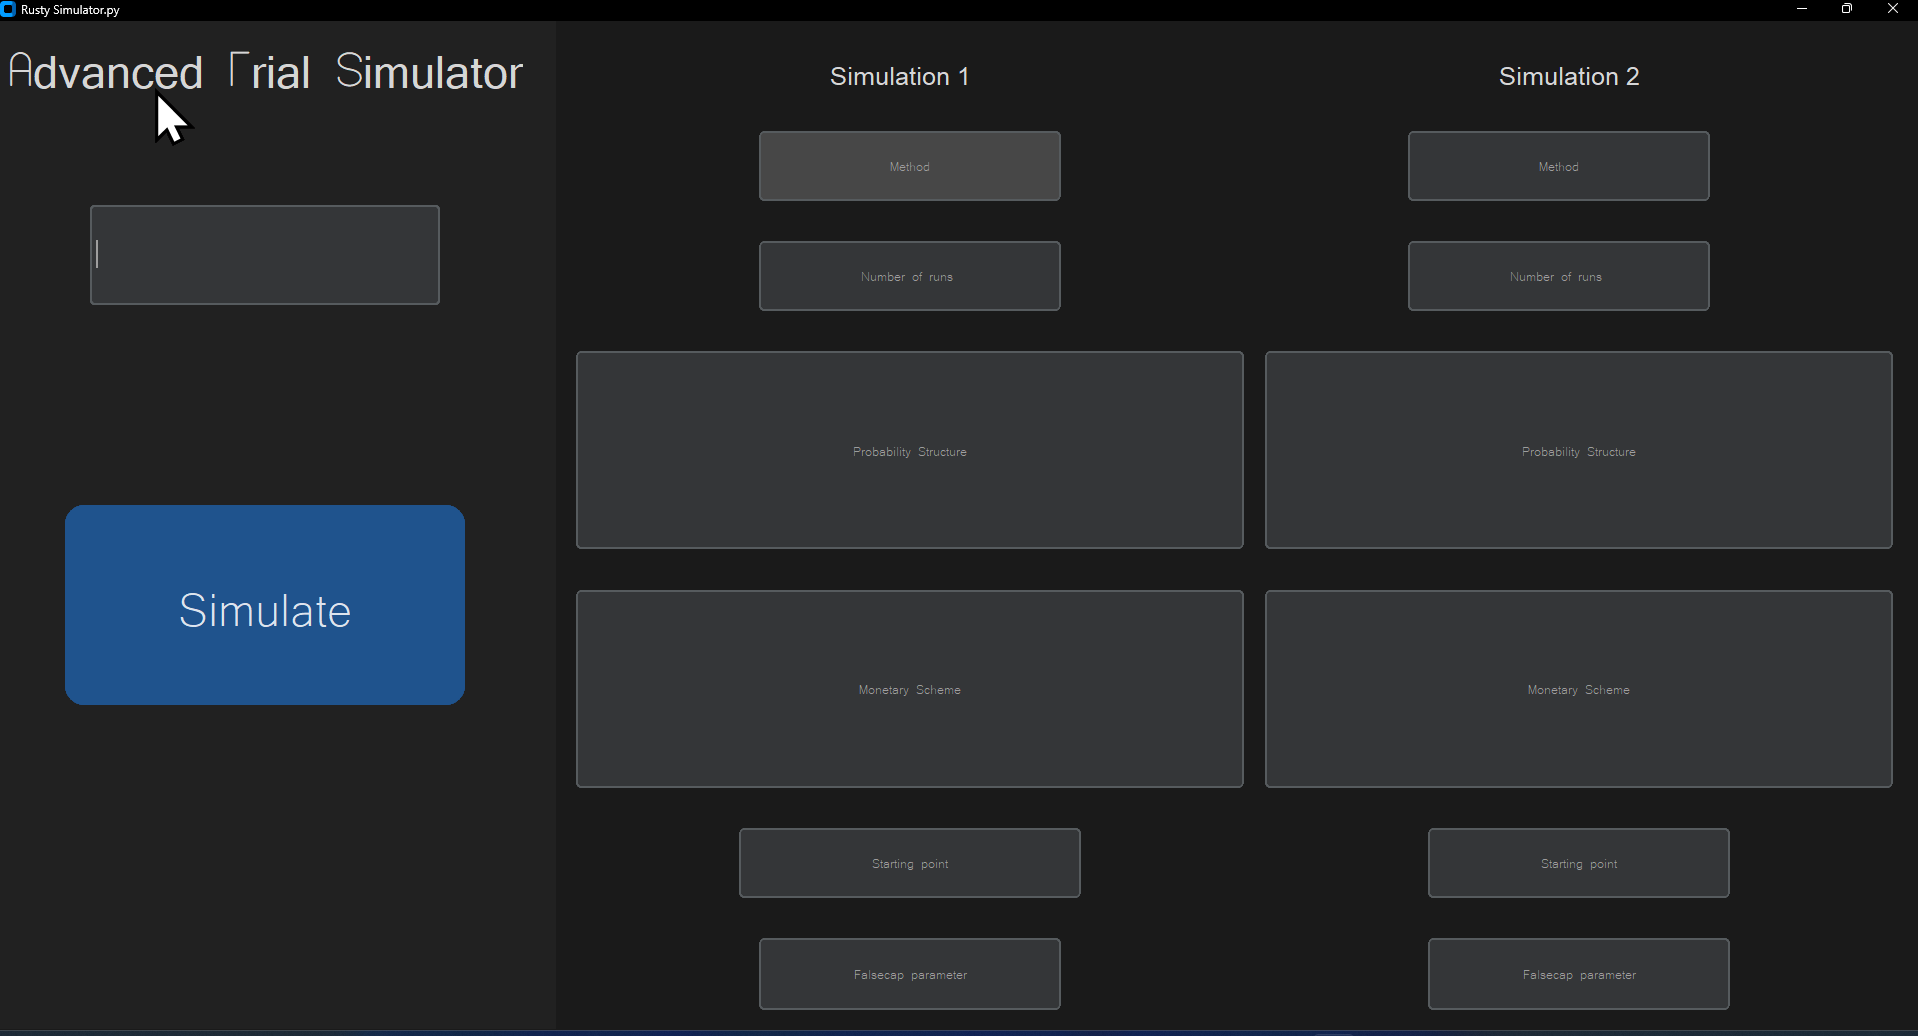Click the Advanced Trial Simulator title
Screen dimensions: 1918x1036
tap(265, 72)
